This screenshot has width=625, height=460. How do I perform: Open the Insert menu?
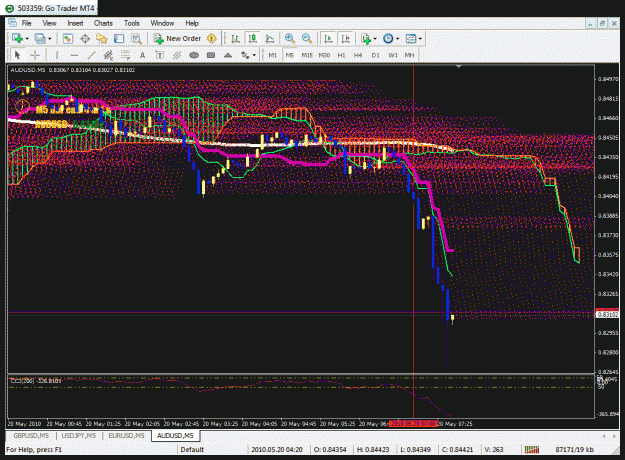[x=75, y=23]
